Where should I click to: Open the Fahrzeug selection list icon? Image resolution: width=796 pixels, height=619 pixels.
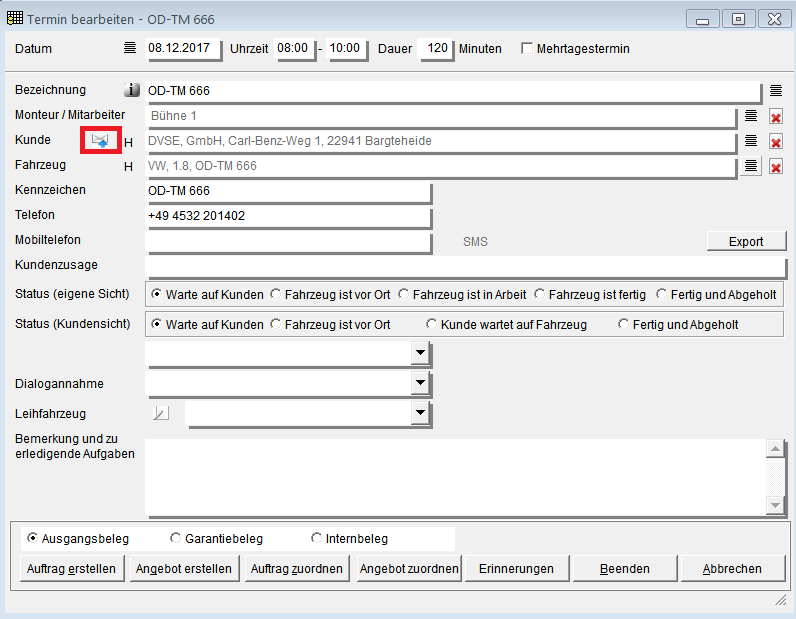click(751, 166)
